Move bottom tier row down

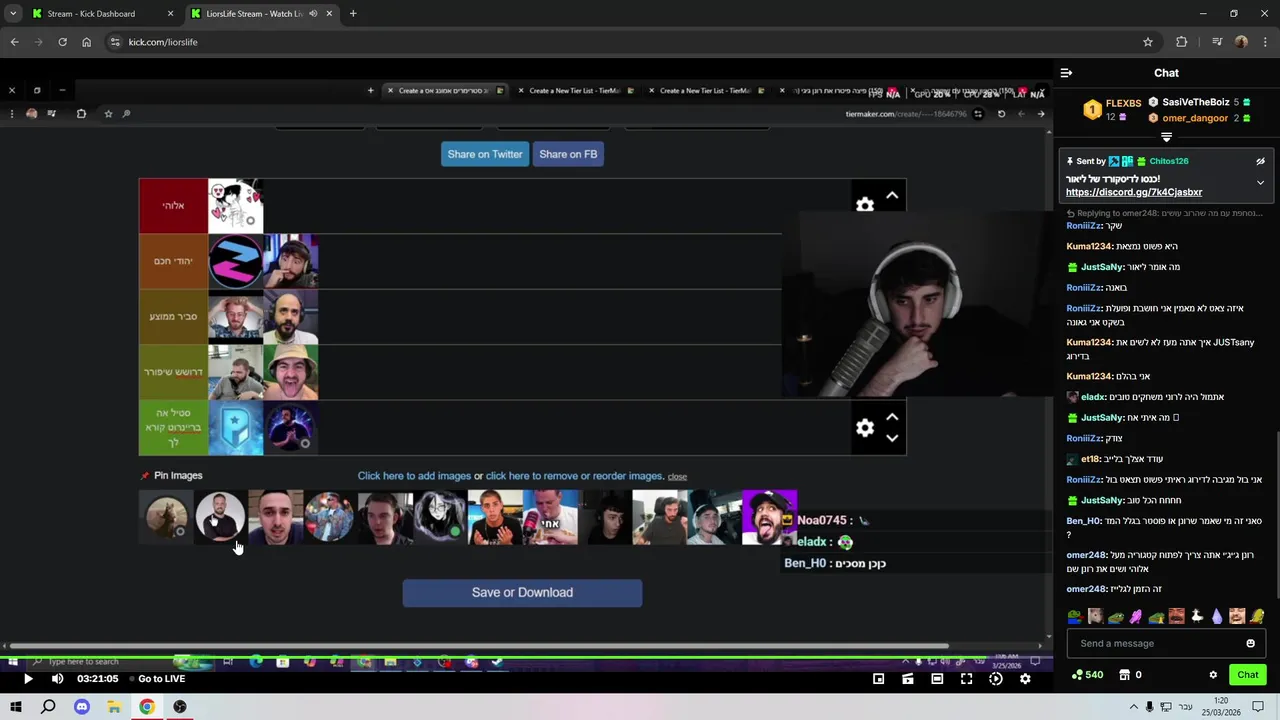coord(892,438)
